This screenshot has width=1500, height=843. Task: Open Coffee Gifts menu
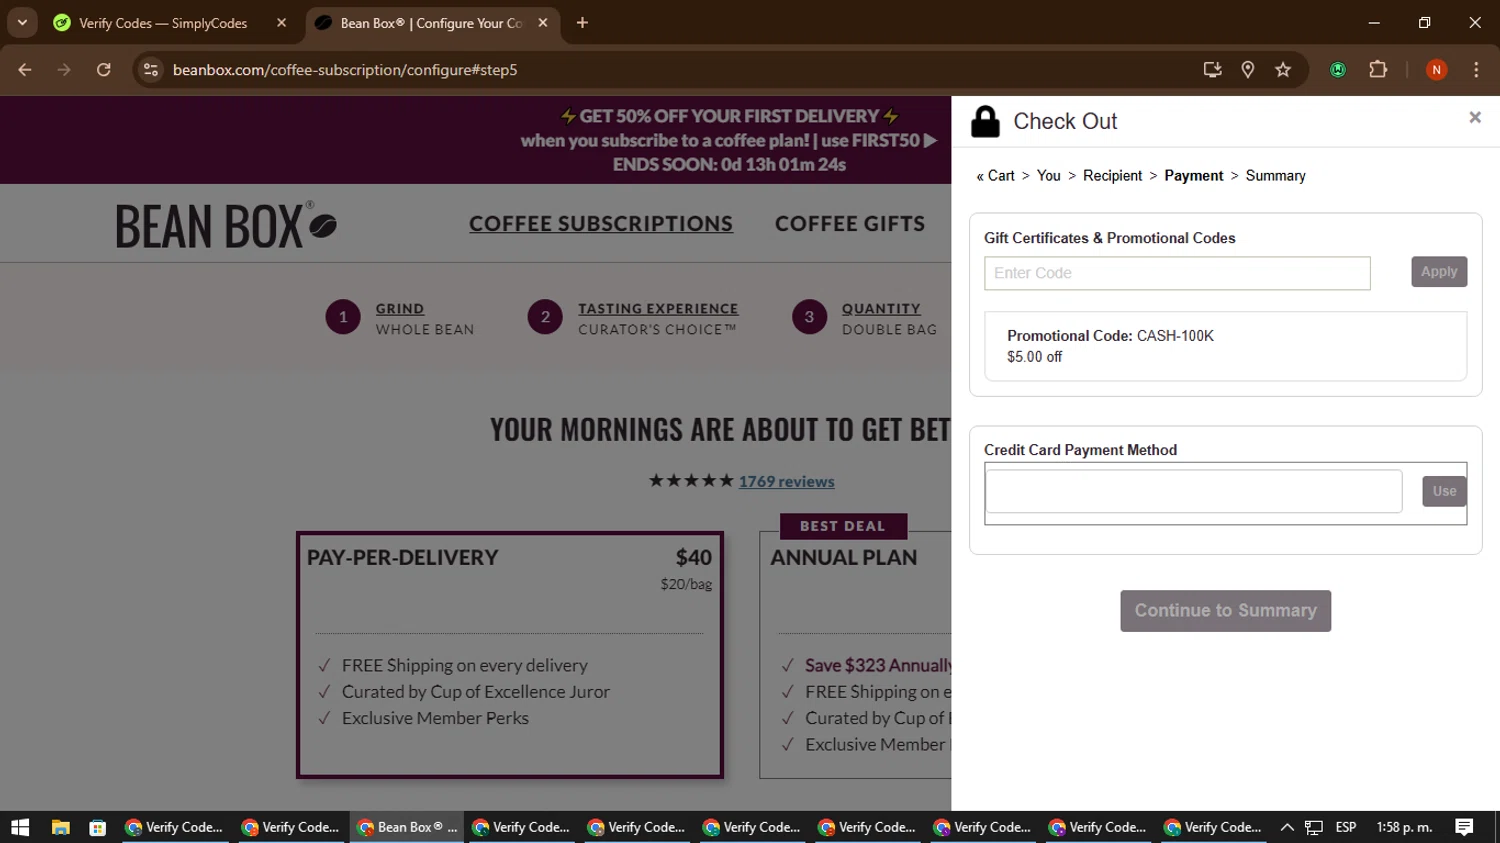click(850, 224)
